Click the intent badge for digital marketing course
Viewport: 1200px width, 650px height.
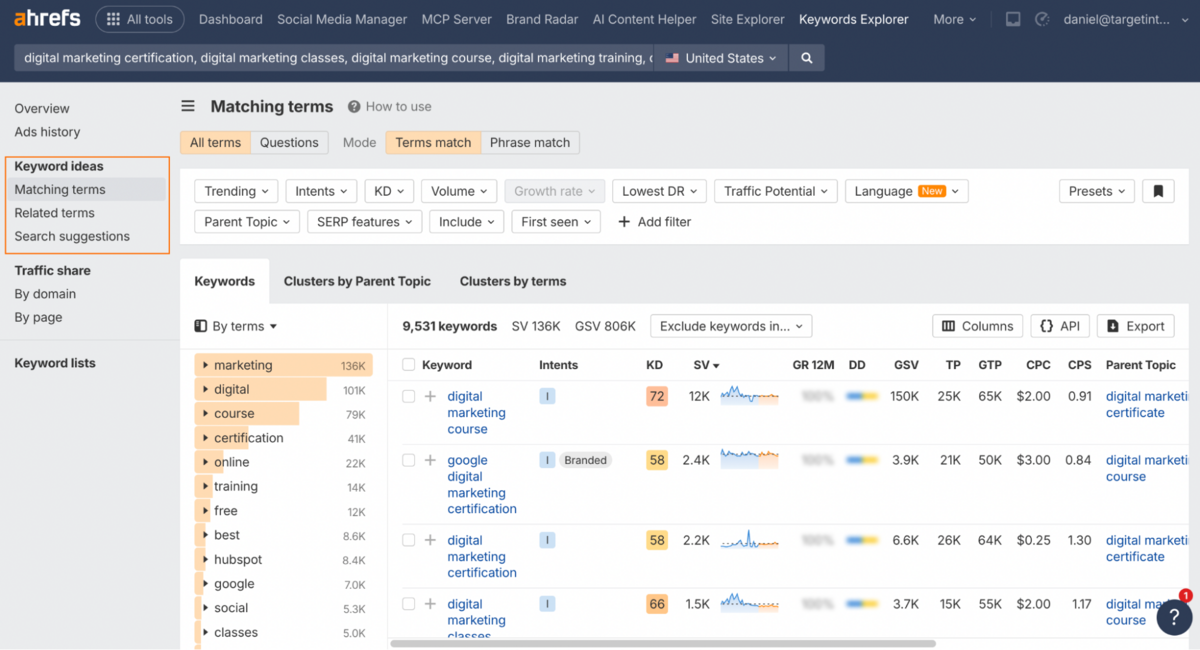coord(547,397)
